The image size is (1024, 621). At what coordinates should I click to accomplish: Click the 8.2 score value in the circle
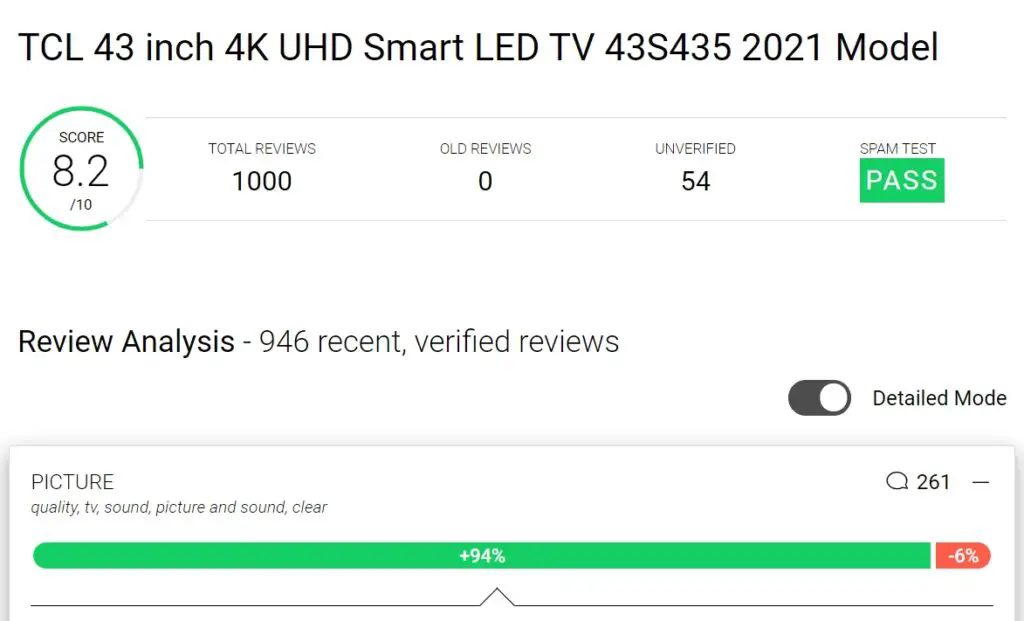coord(80,172)
